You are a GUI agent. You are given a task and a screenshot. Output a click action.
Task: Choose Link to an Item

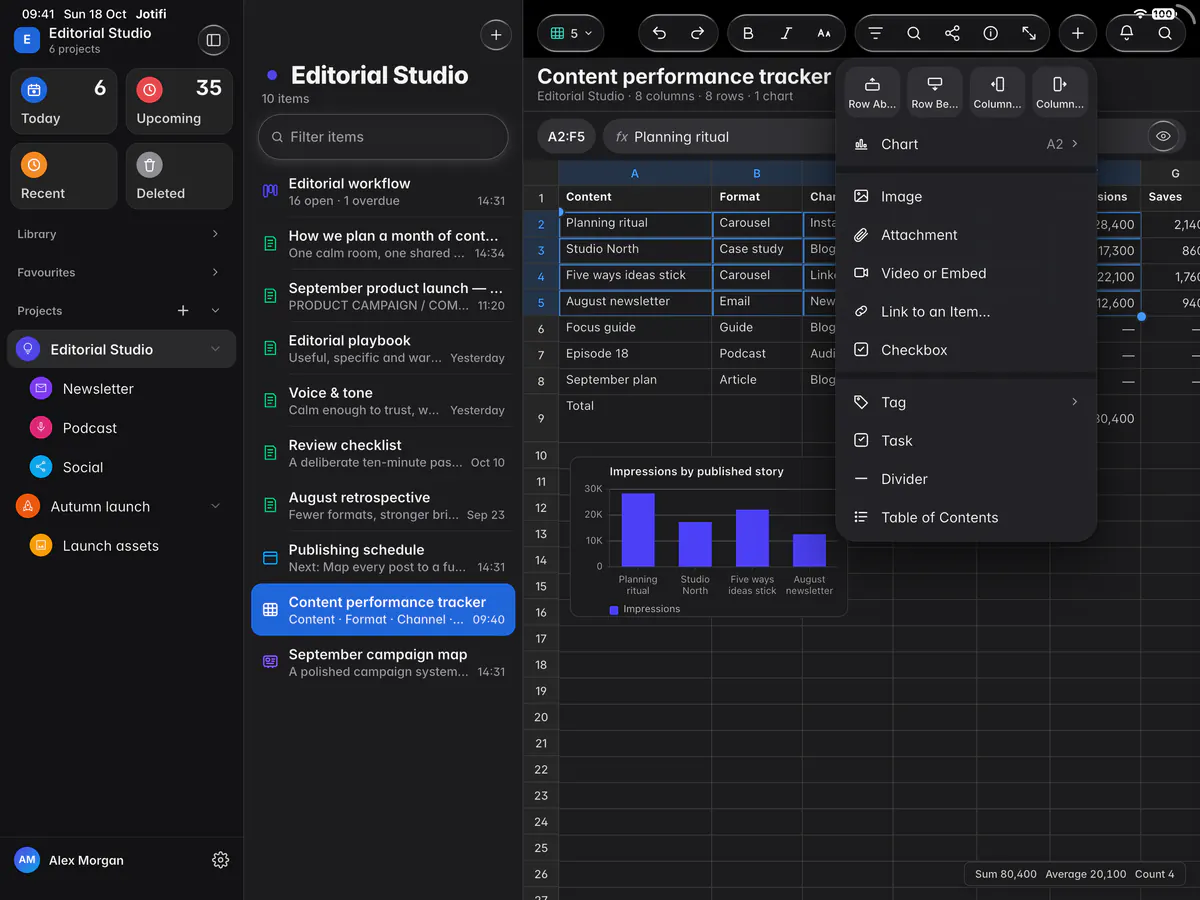[966, 312]
